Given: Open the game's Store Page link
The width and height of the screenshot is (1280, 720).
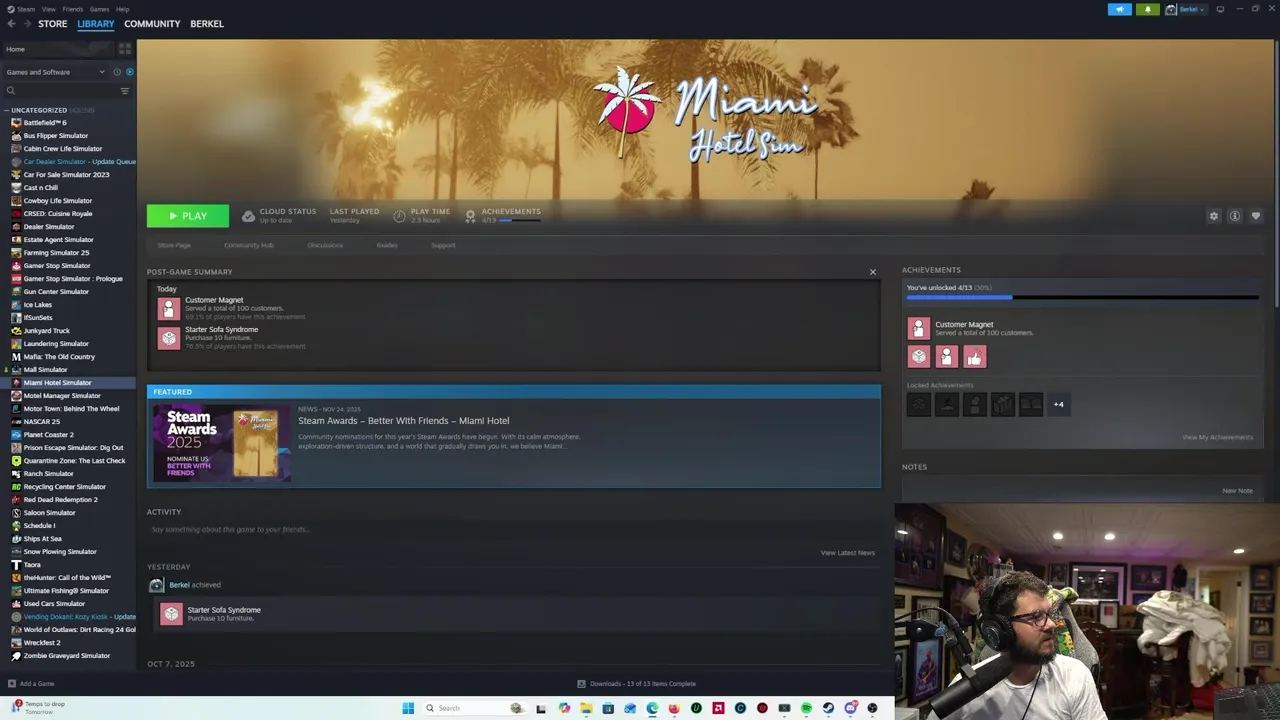Looking at the screenshot, I should click(x=174, y=245).
